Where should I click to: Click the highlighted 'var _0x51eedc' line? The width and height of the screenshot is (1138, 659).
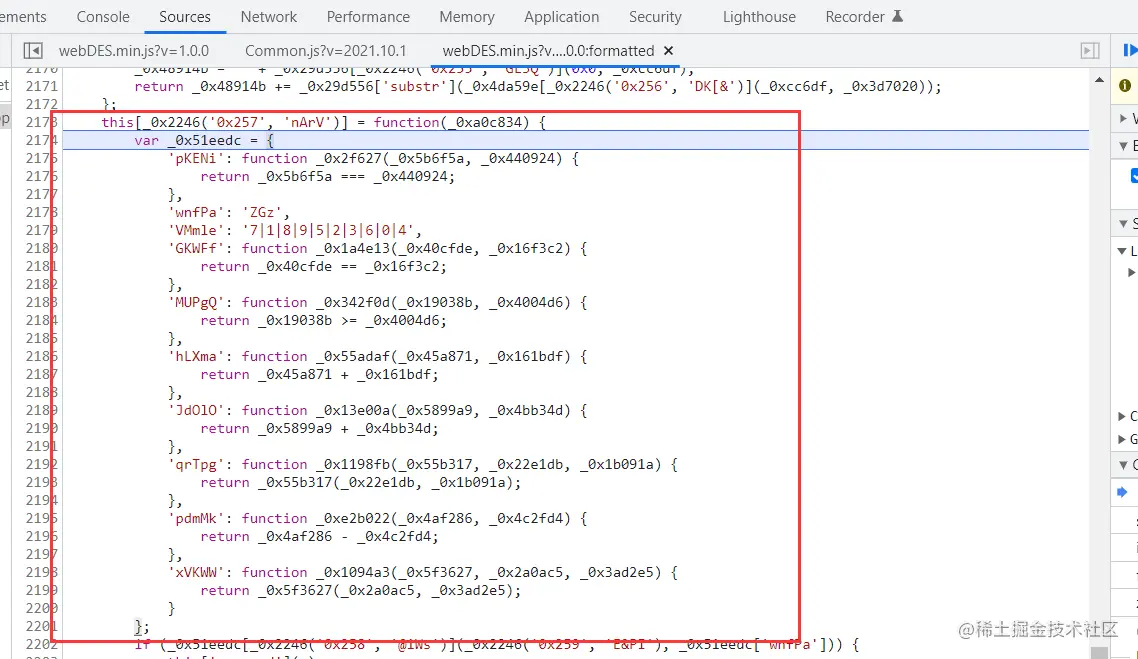pos(576,141)
